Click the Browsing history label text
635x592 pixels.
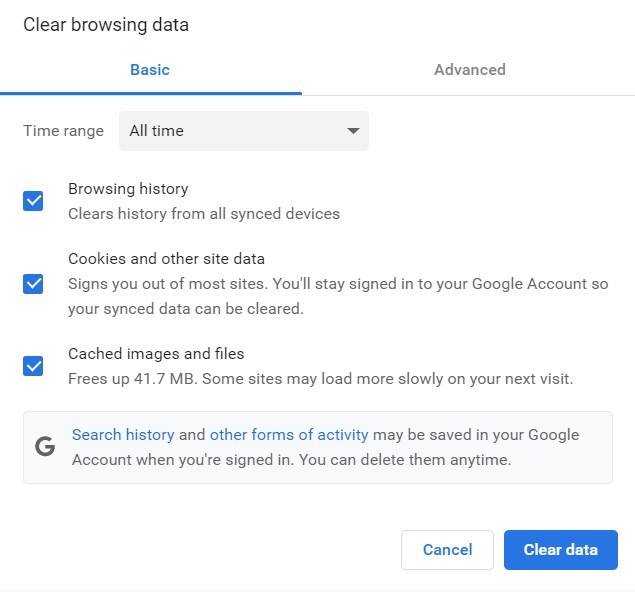pos(128,189)
